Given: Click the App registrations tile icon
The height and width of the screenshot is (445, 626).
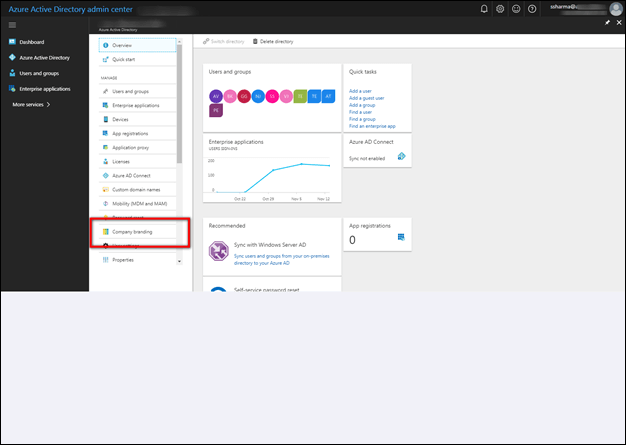Looking at the screenshot, I should 401,237.
